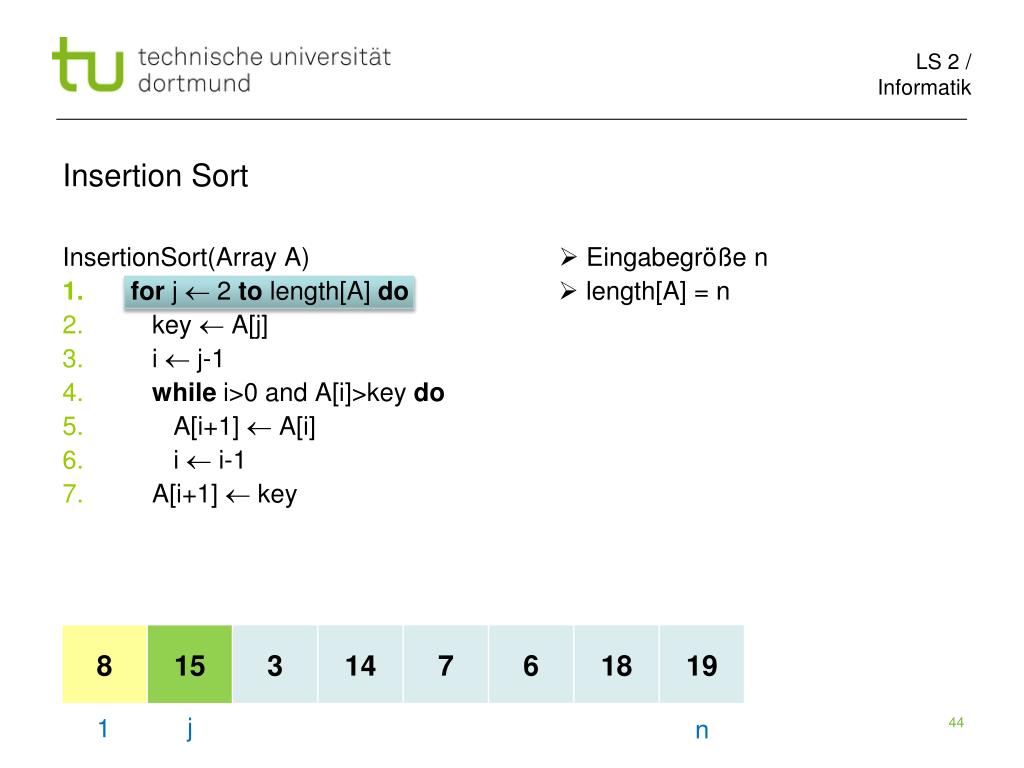
Task: Click the Insertion Sort slide title
Action: [155, 176]
